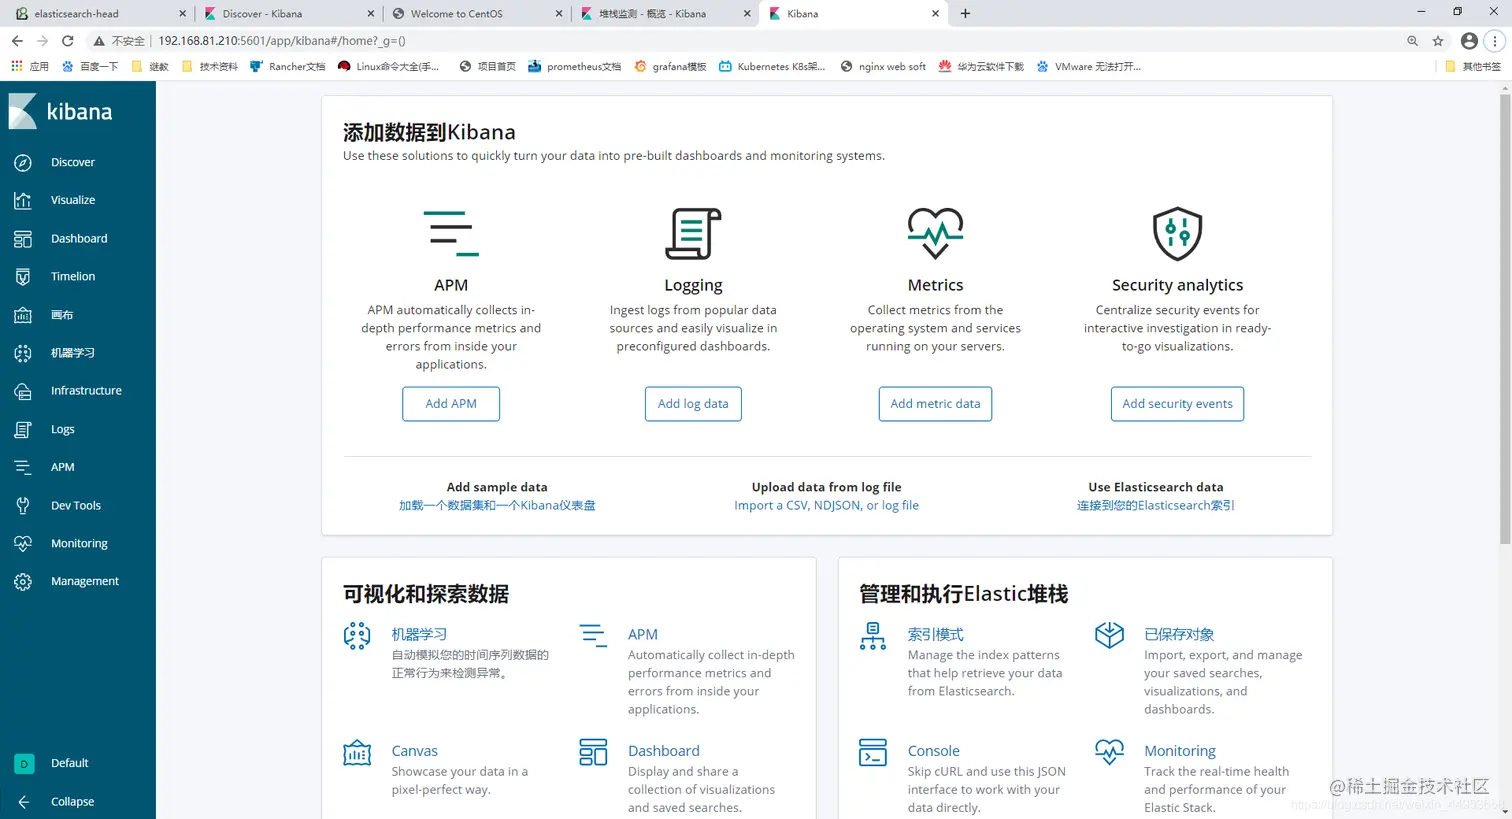Open the browser zoom magnifier icon
This screenshot has height=819, width=1512.
pos(1412,41)
